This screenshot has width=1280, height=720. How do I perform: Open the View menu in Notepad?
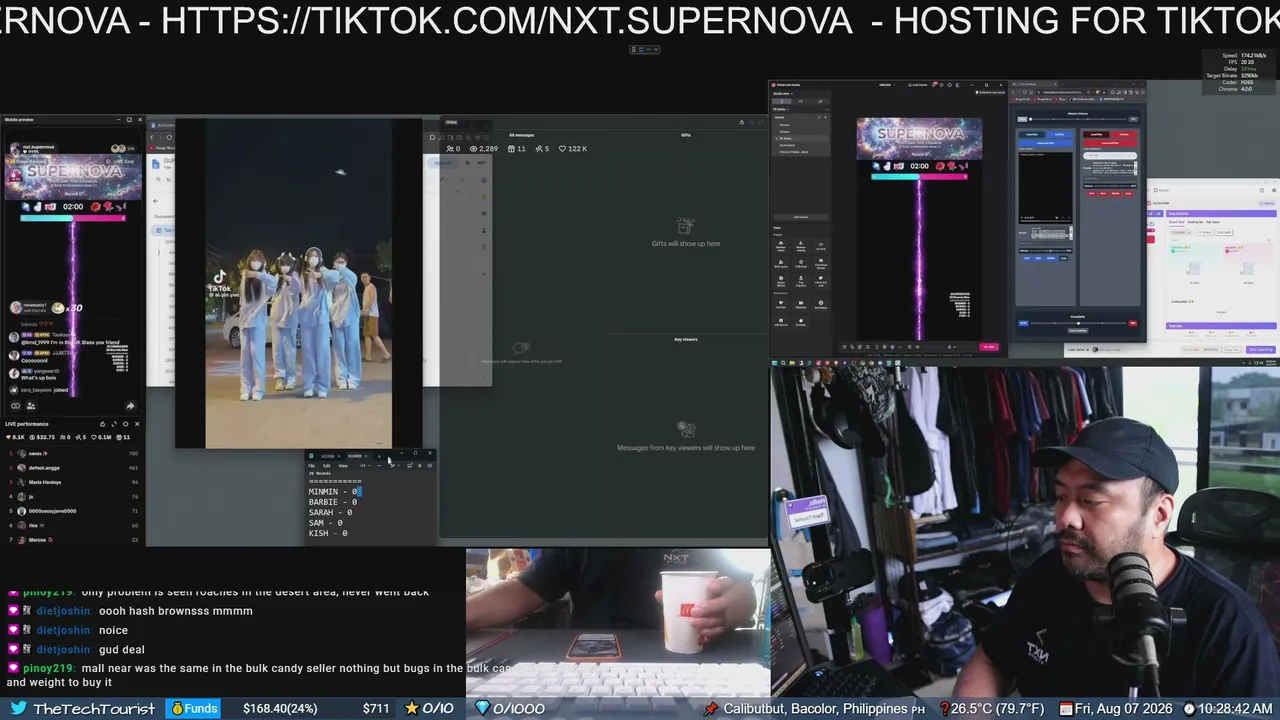pos(343,466)
